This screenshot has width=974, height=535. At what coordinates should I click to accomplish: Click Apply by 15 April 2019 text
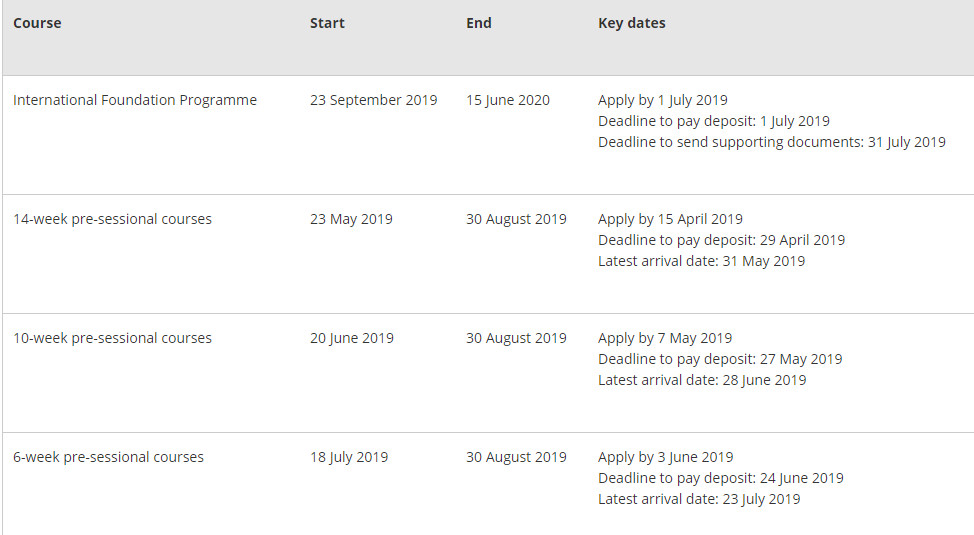(x=670, y=219)
